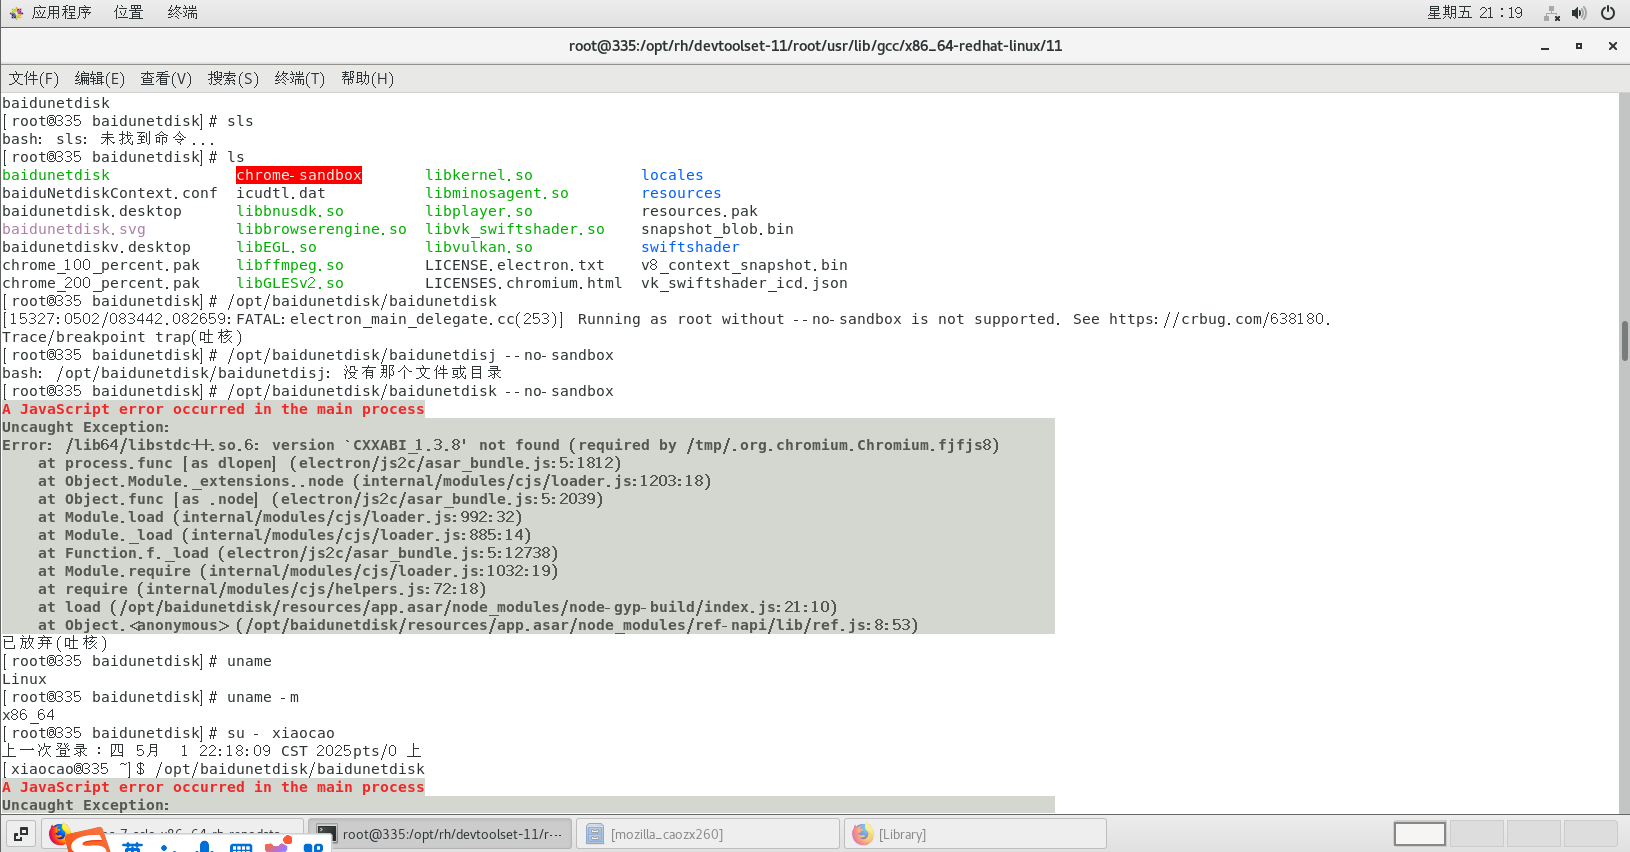
Task: Open the 终端 menu in top panel
Action: [x=182, y=13]
